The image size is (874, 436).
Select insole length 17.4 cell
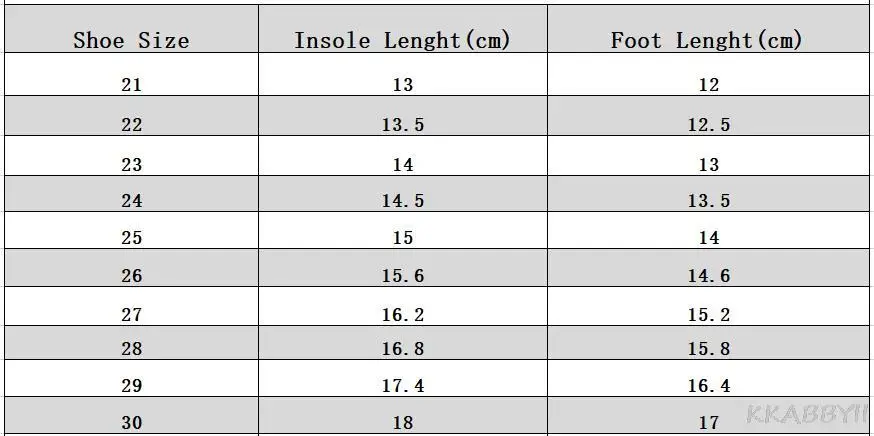[402, 385]
